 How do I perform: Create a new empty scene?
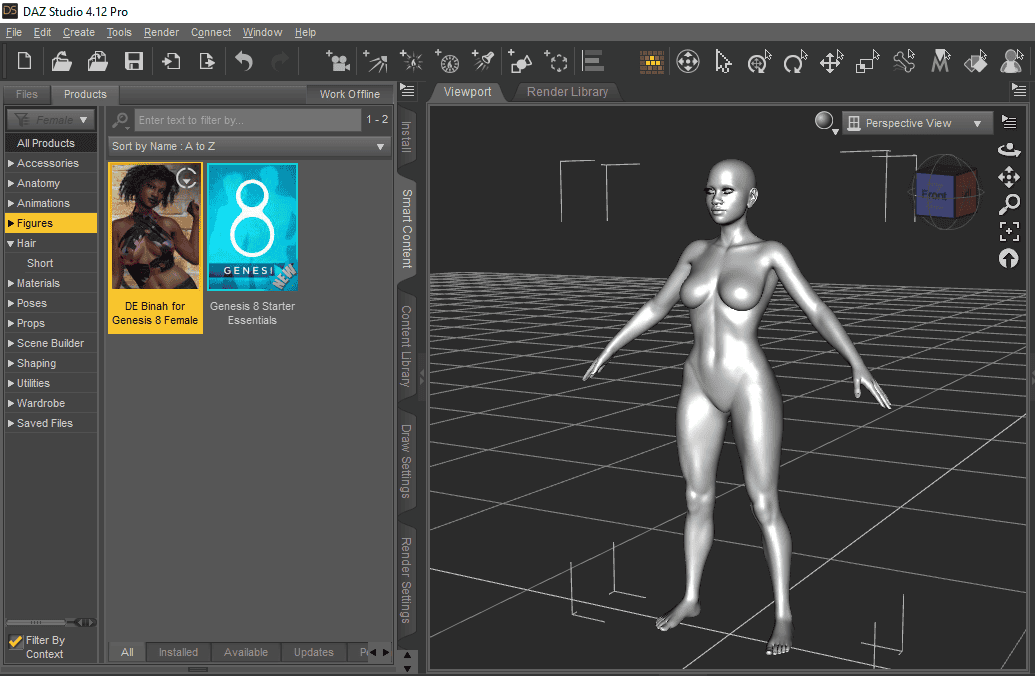coord(24,60)
